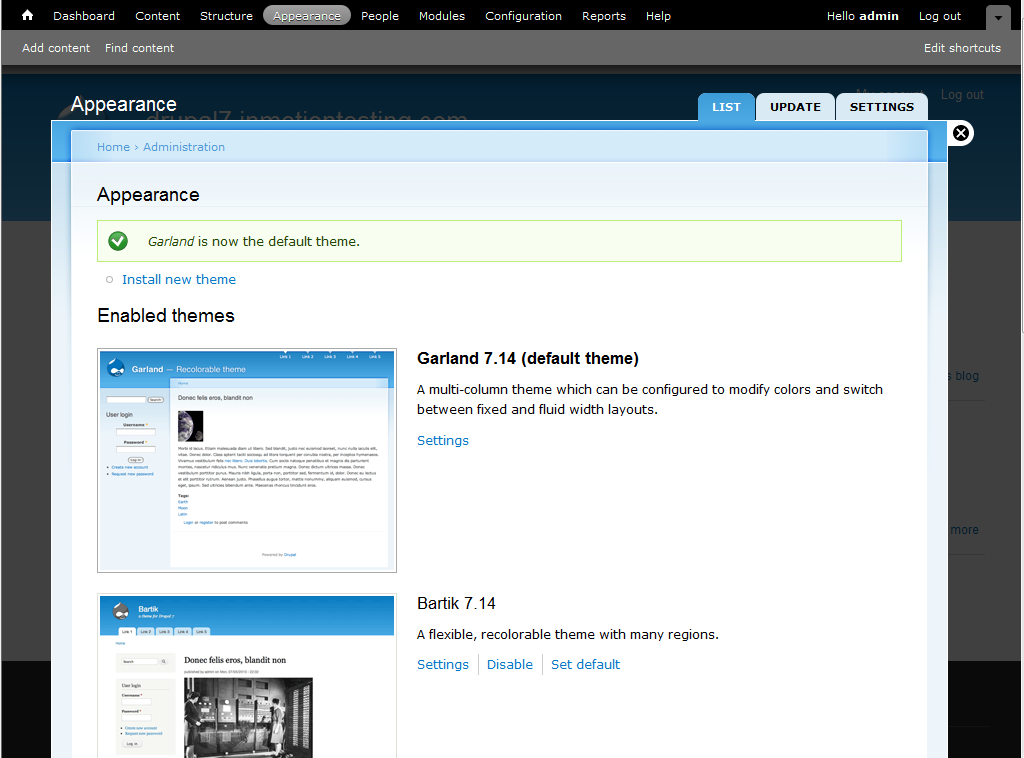Click the admin username link
This screenshot has height=758, width=1024.
coord(878,16)
